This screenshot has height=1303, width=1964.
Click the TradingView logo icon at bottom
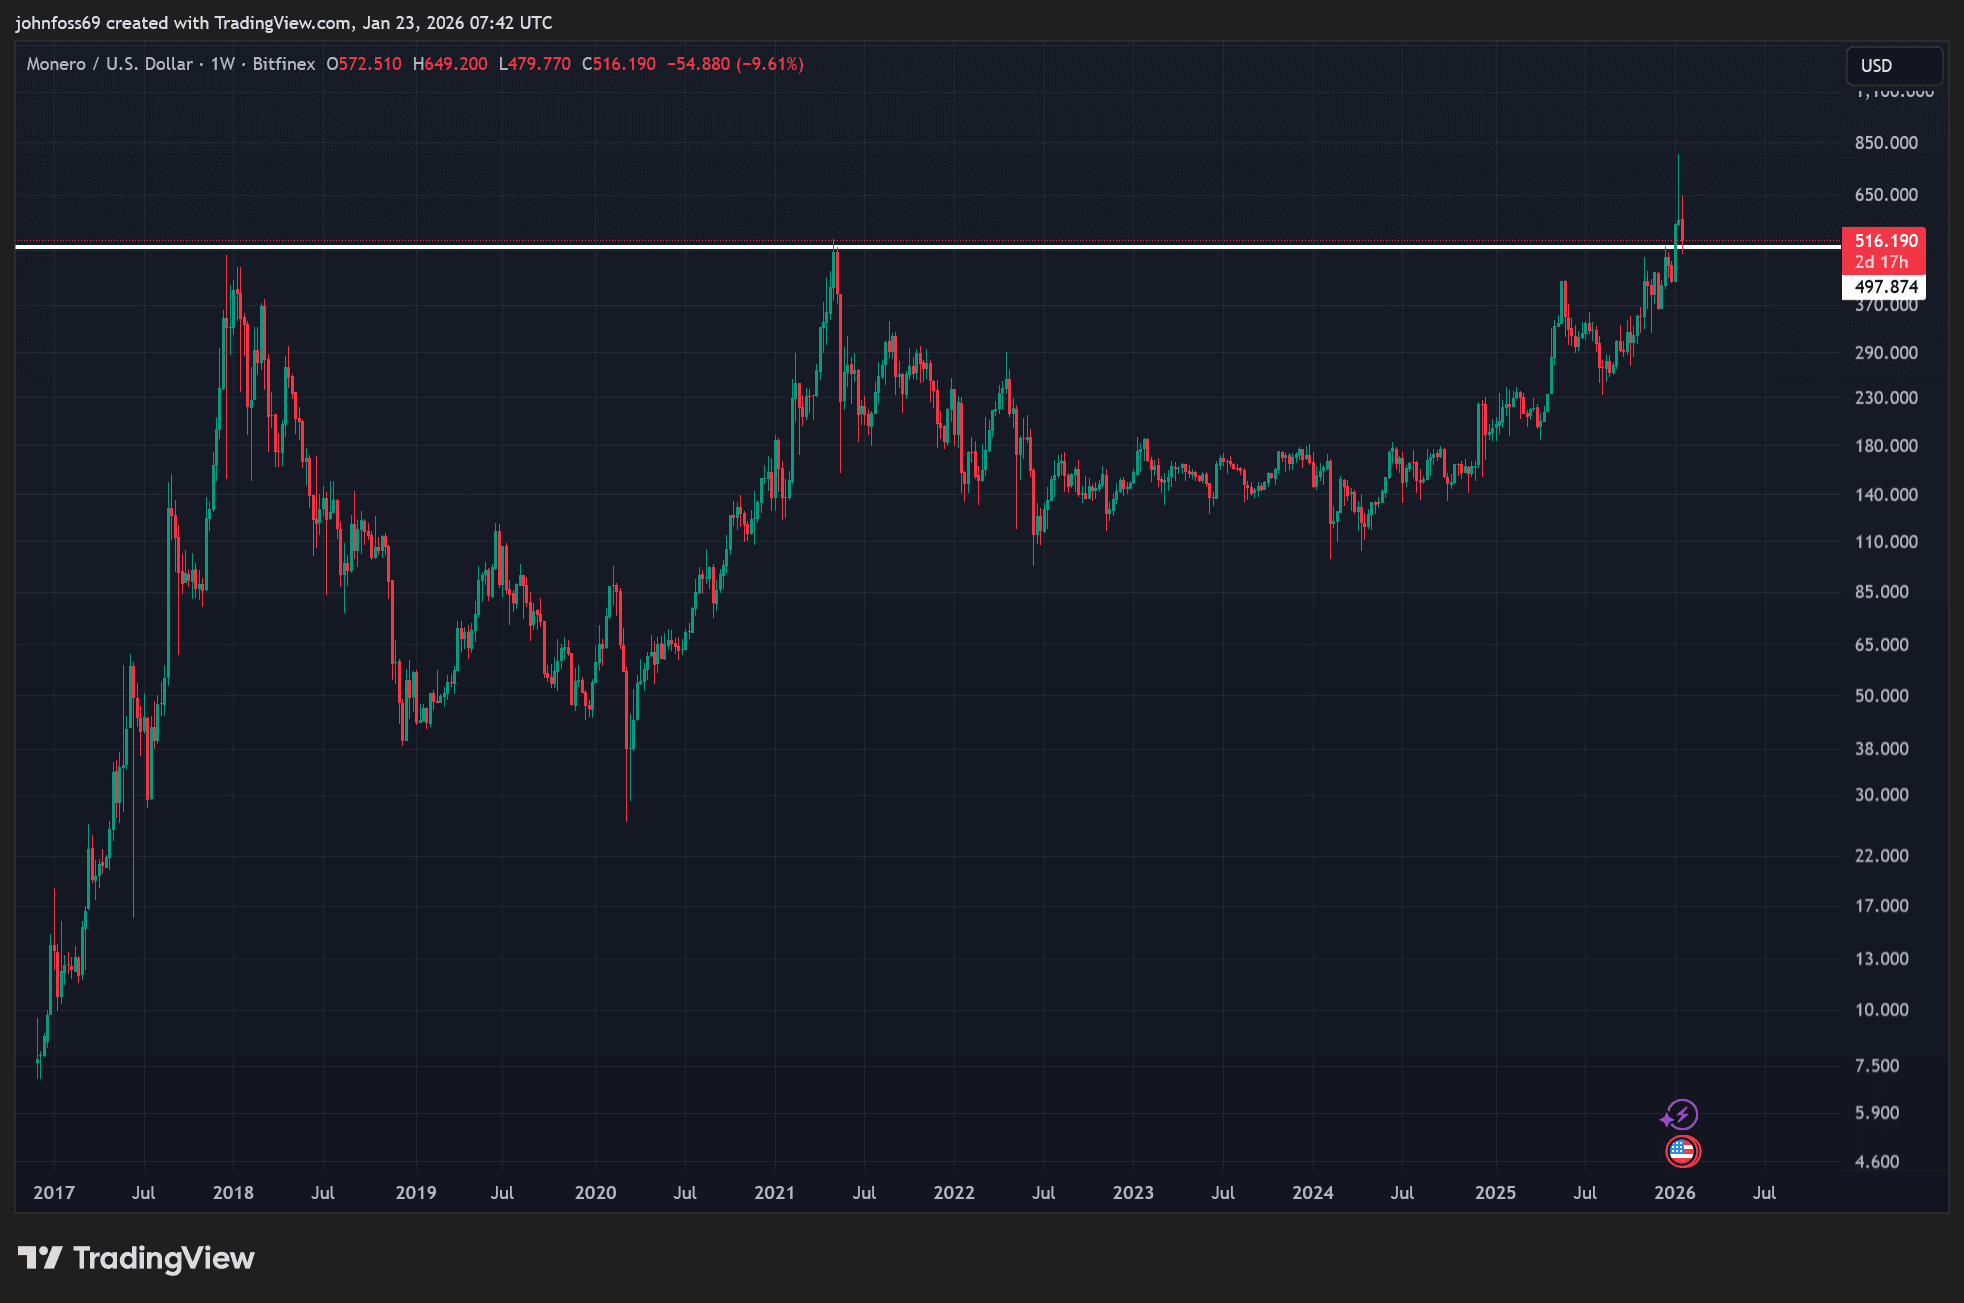pos(41,1258)
